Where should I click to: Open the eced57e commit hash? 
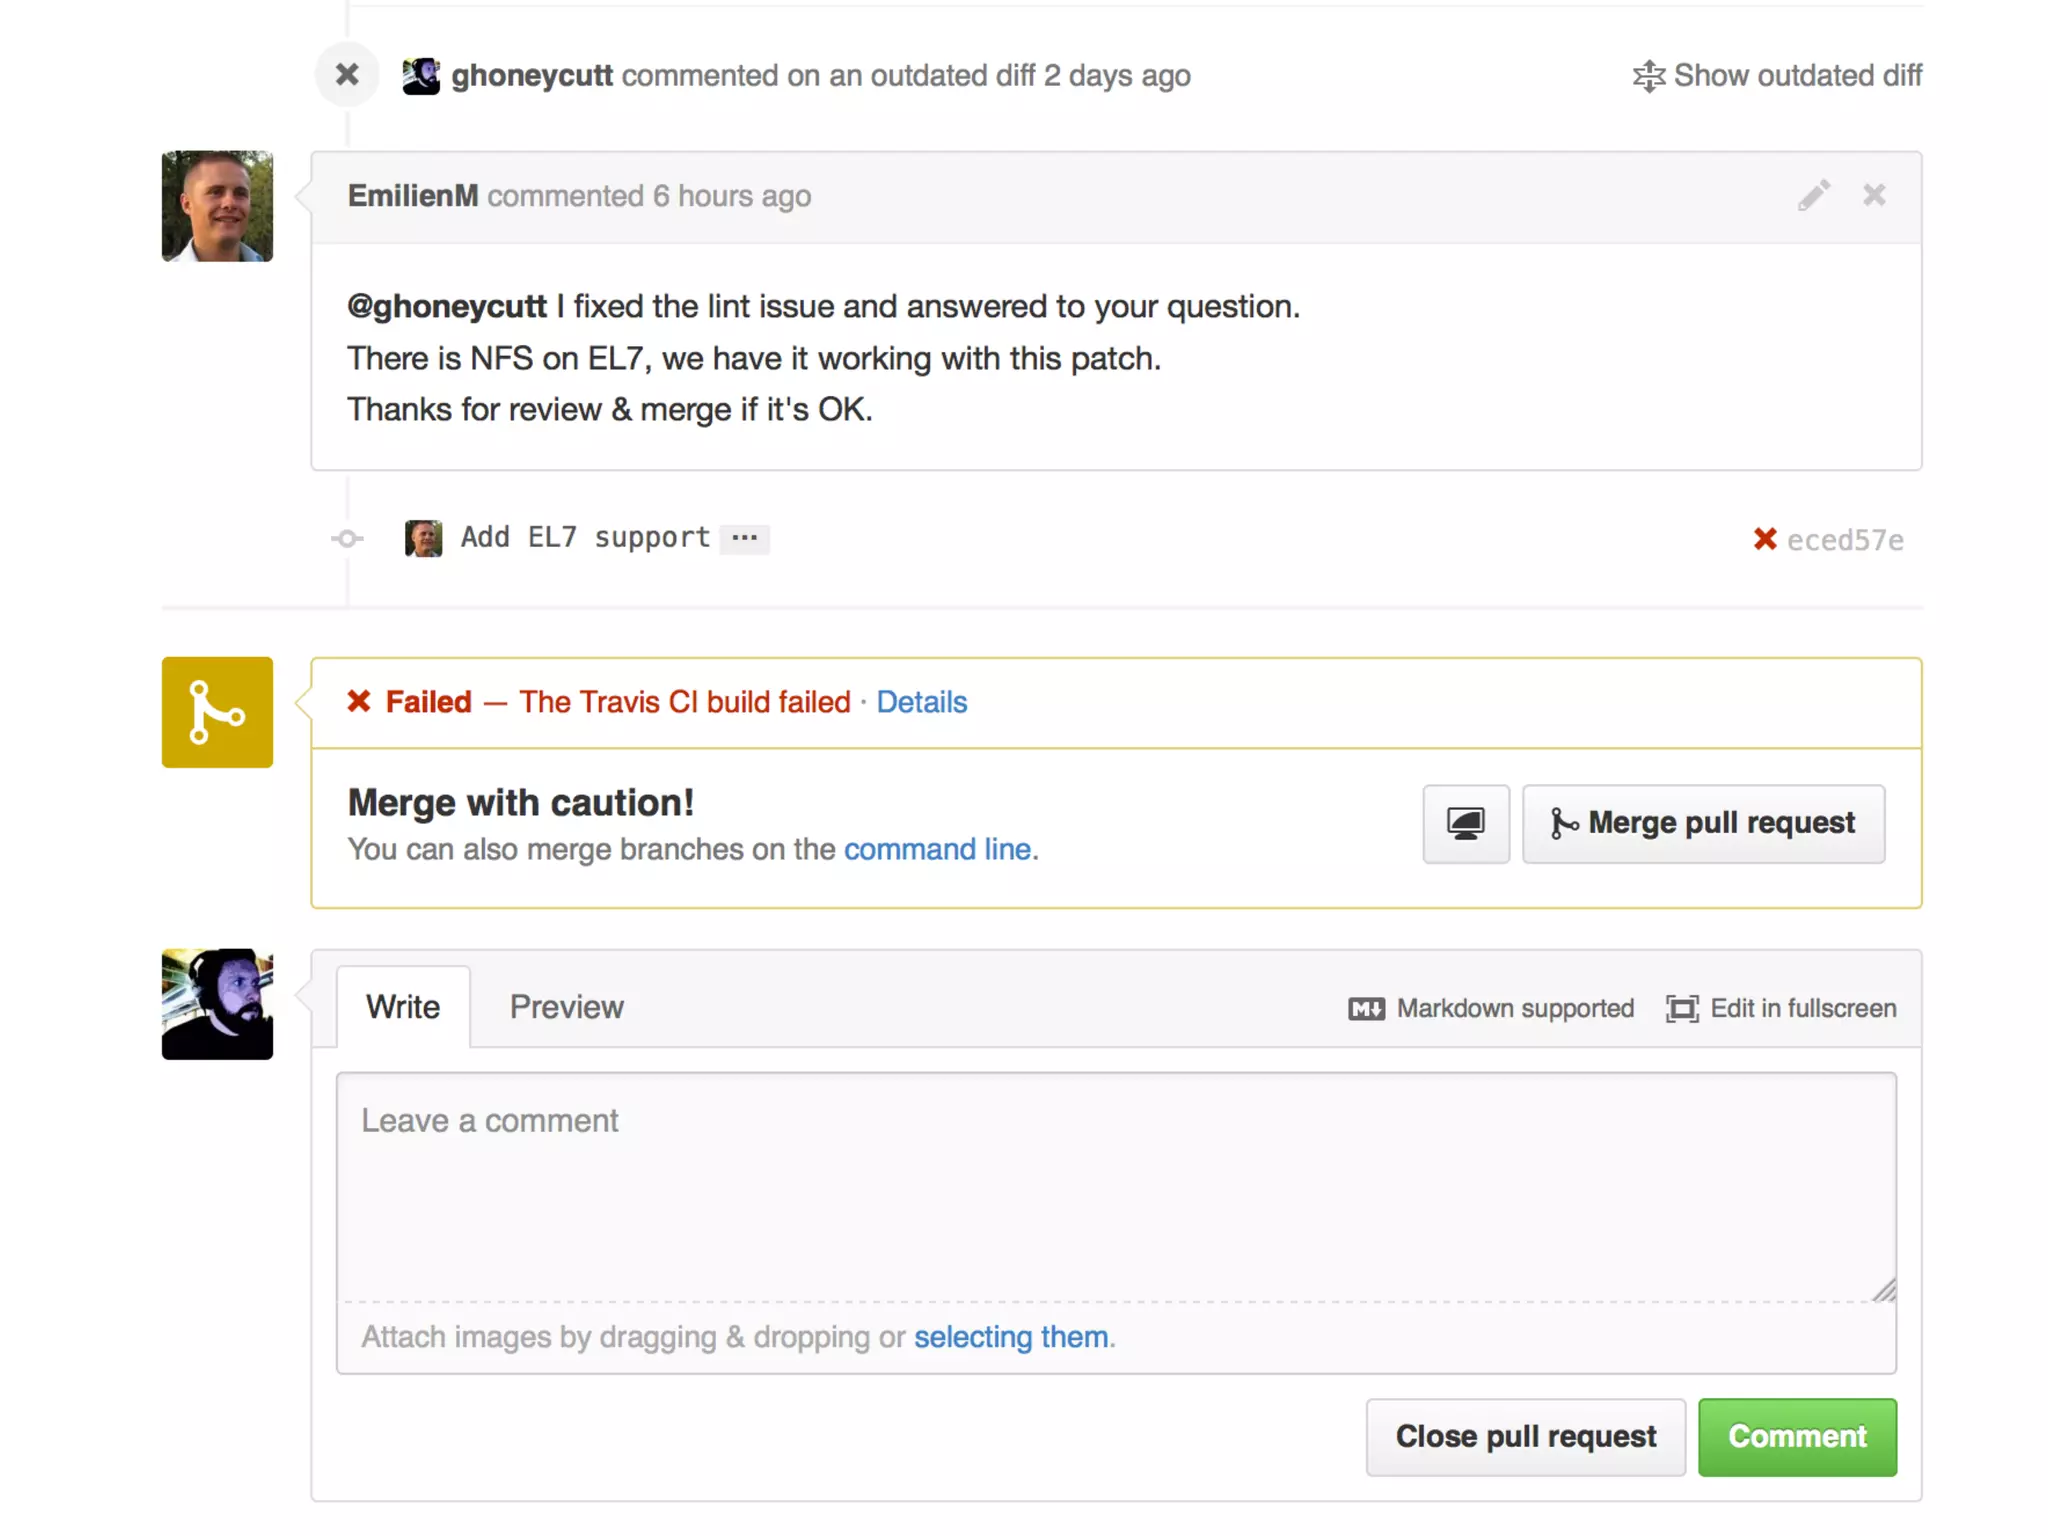1845,540
